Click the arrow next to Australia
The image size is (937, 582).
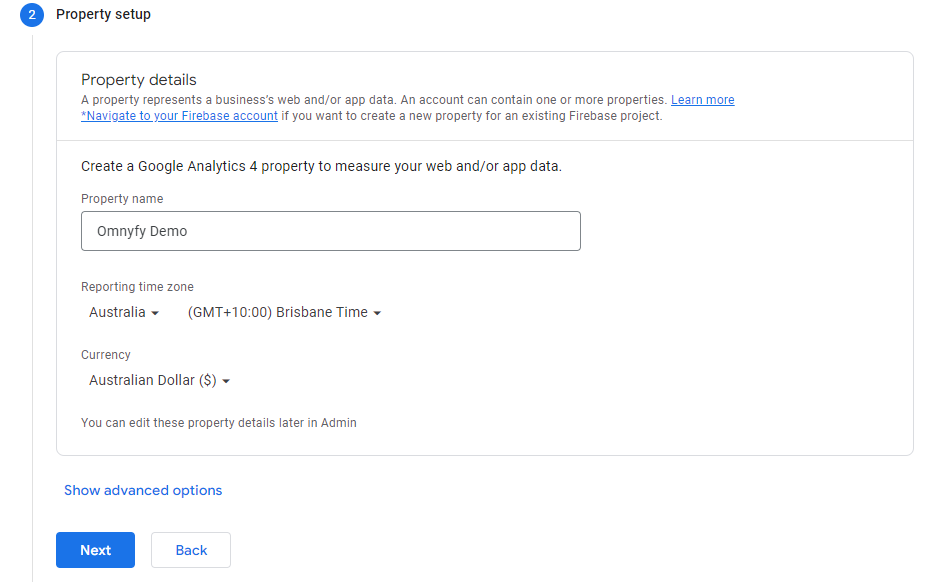(155, 313)
